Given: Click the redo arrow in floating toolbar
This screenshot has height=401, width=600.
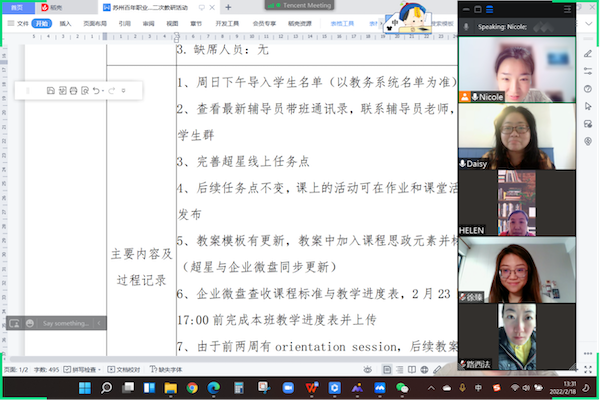Looking at the screenshot, I should coord(111,90).
